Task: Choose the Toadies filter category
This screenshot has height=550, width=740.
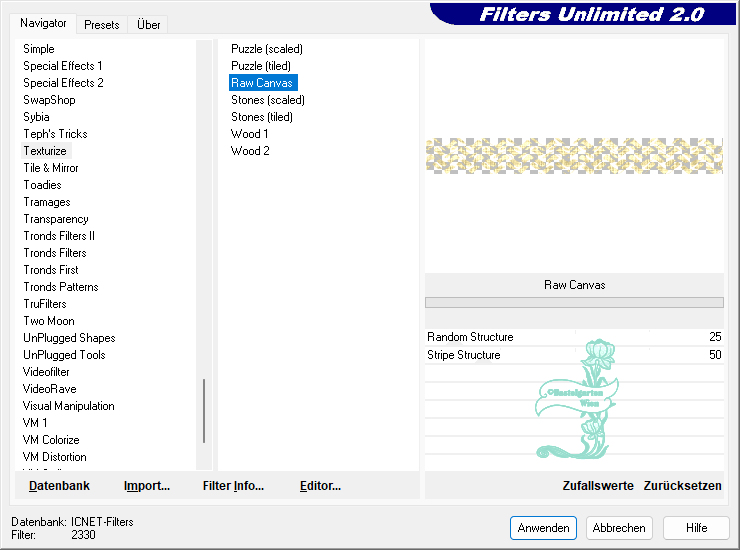Action: (42, 185)
